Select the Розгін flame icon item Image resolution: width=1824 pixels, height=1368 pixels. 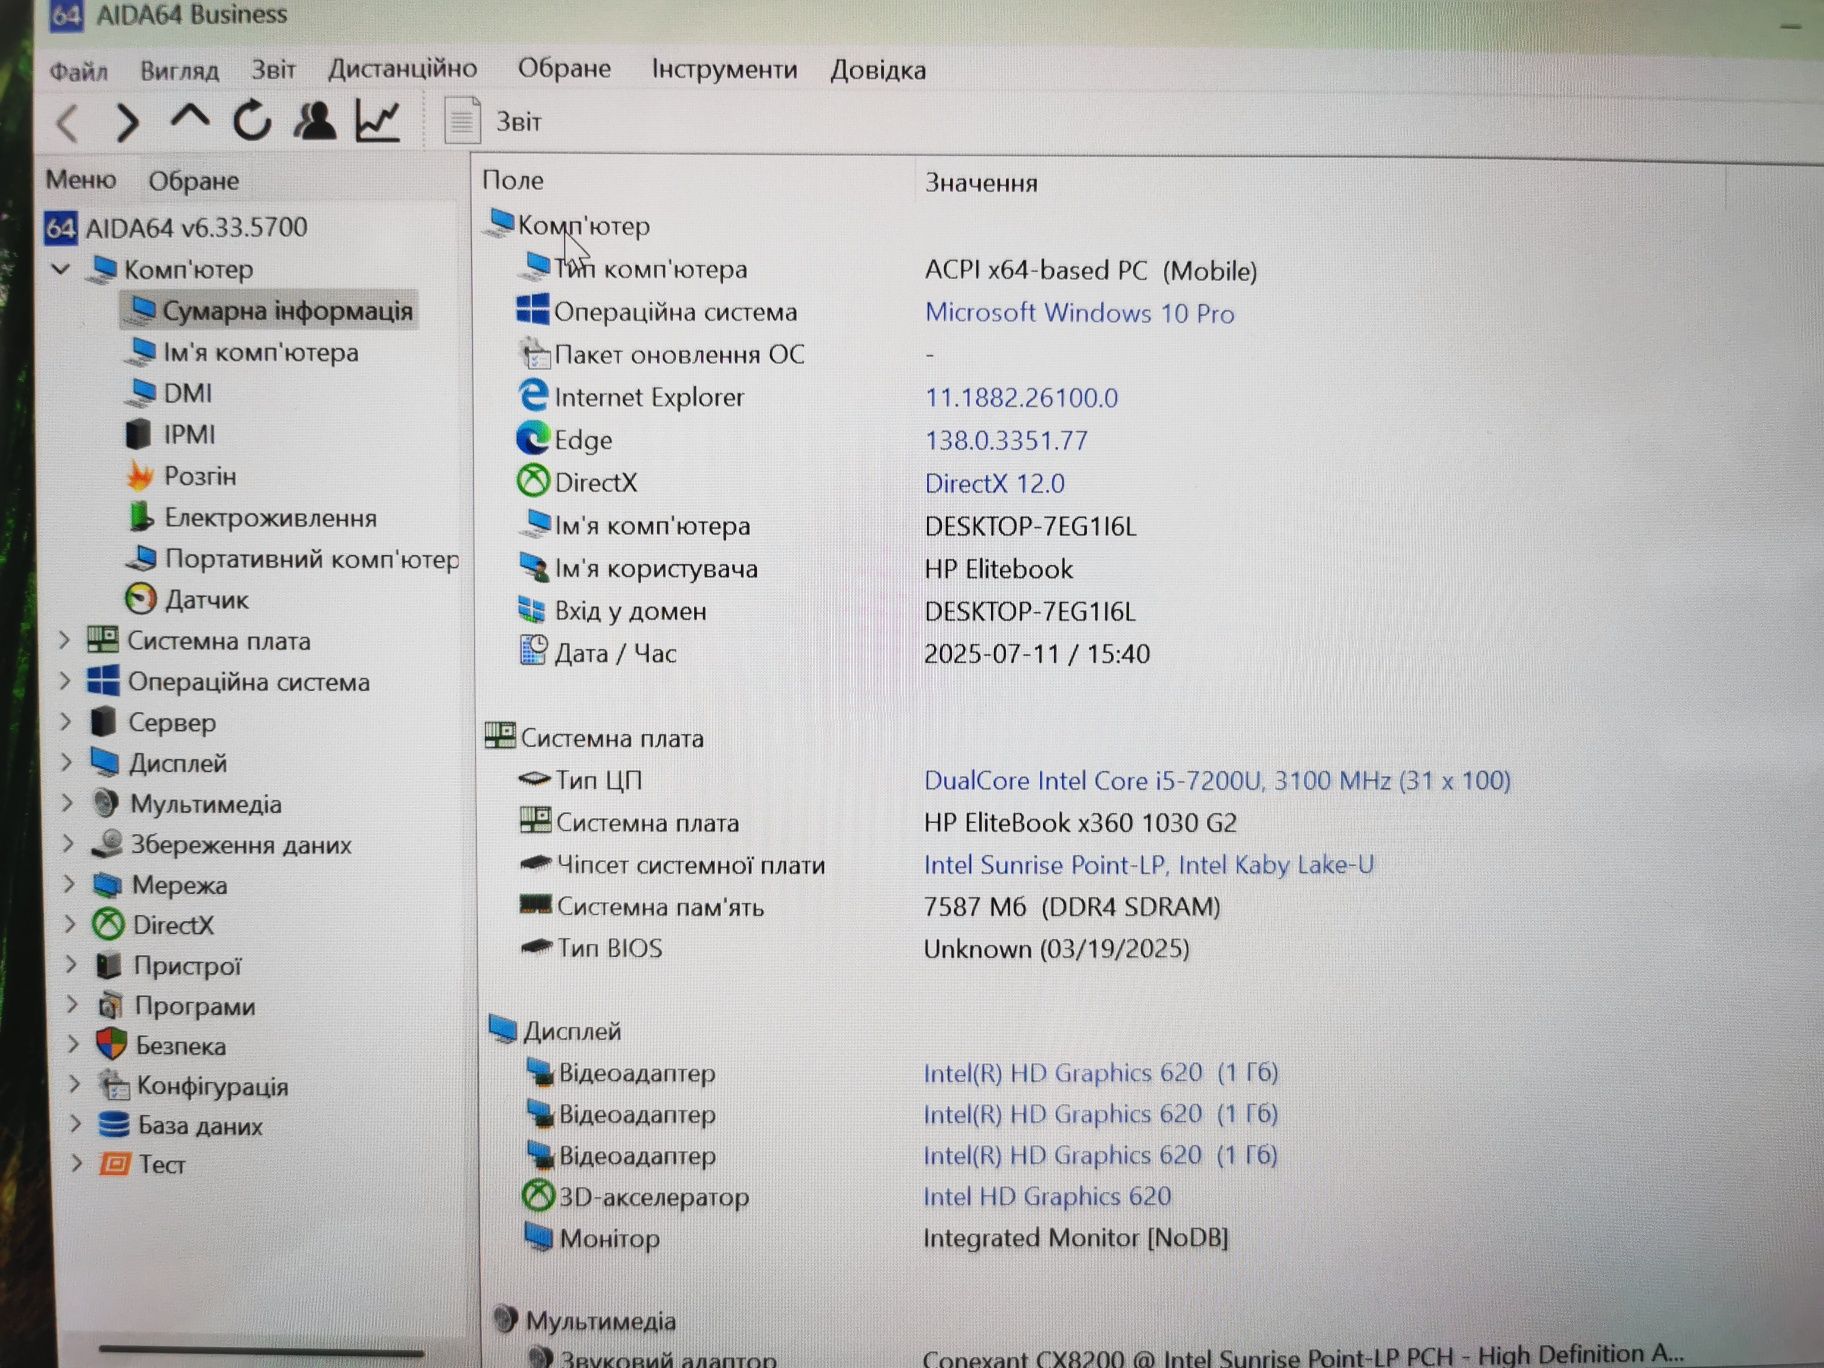click(182, 476)
